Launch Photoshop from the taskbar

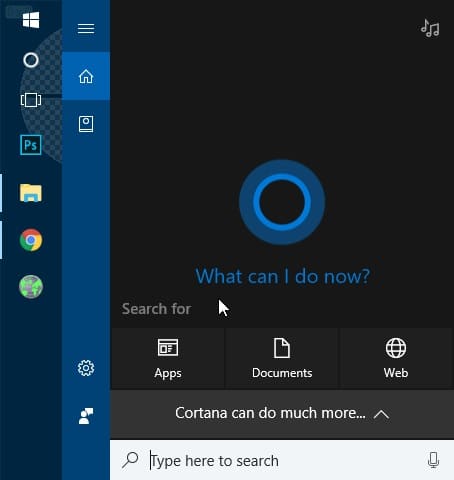(x=31, y=145)
